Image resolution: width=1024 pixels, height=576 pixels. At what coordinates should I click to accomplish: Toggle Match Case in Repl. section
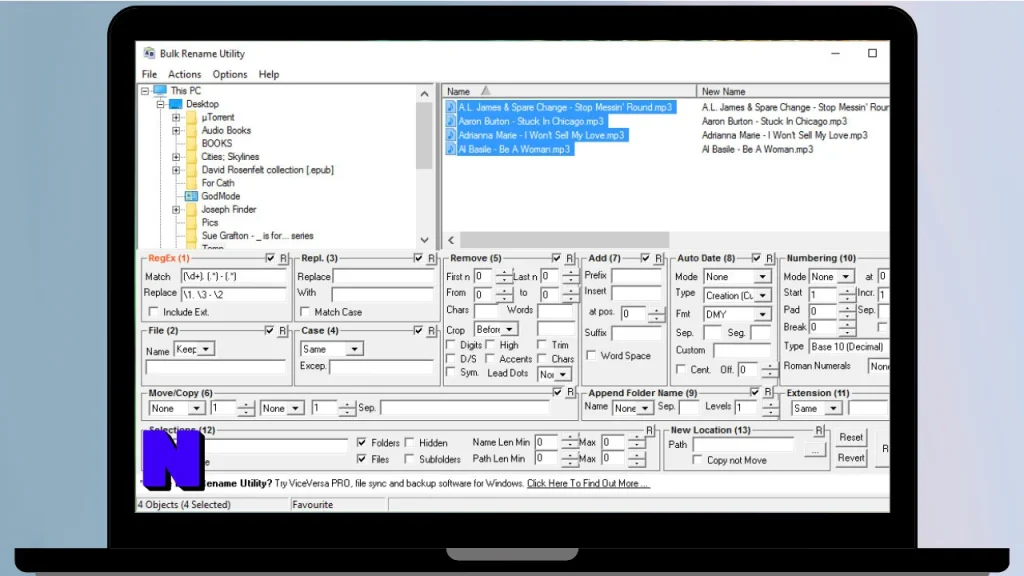tap(305, 312)
